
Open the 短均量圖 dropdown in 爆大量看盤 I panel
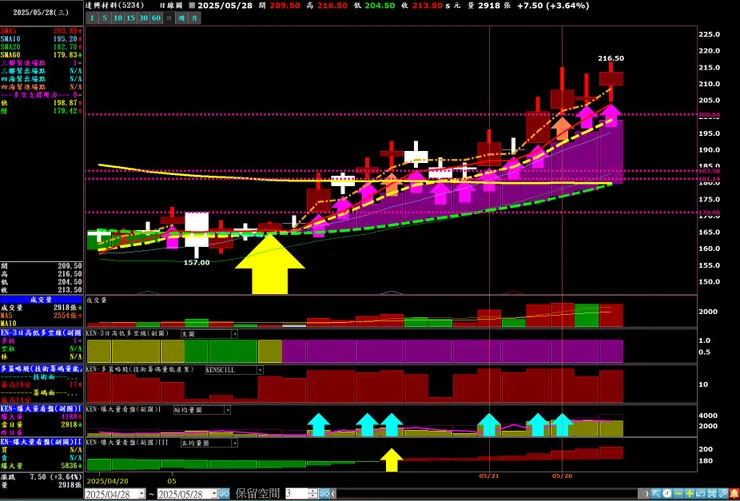click(227, 410)
